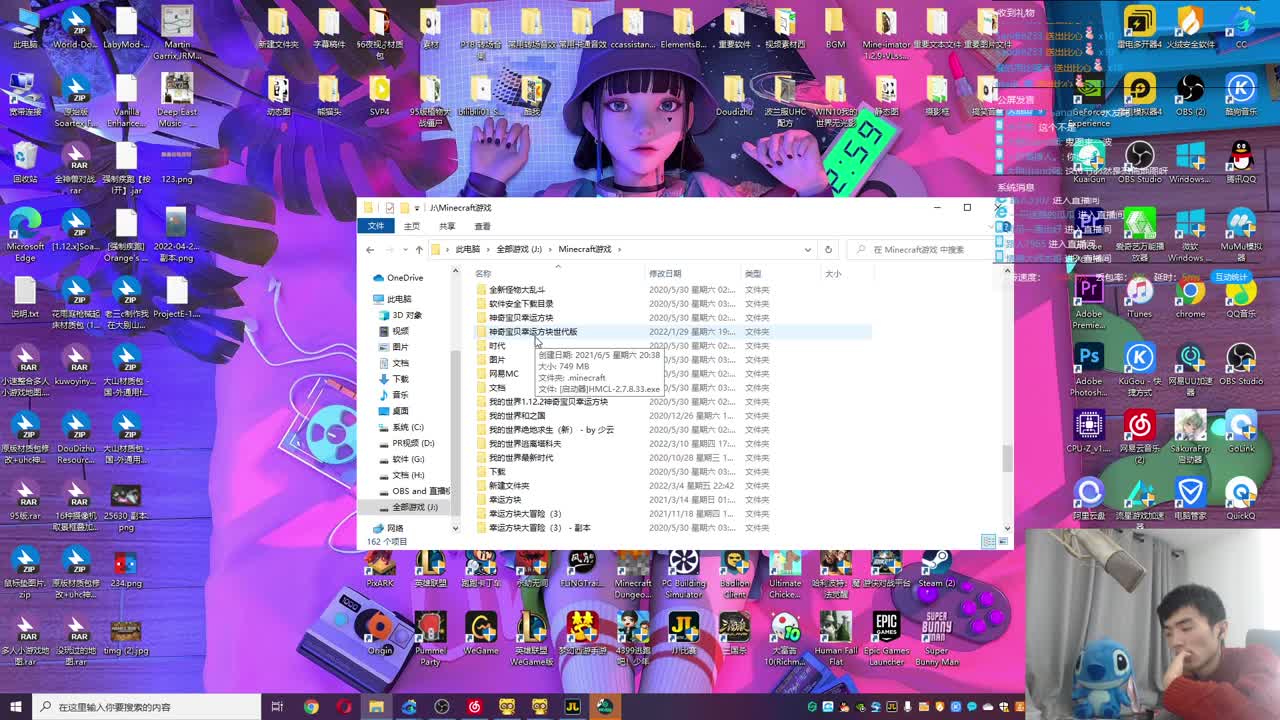
Task: Open Task View on the taskbar
Action: [x=278, y=707]
